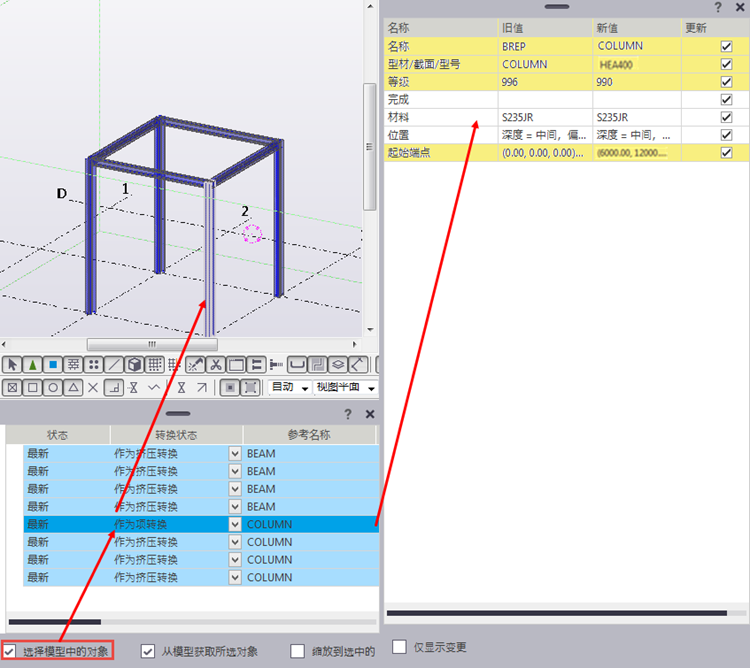This screenshot has height=668, width=750.
Task: Click the 状态 column header
Action: 57,435
